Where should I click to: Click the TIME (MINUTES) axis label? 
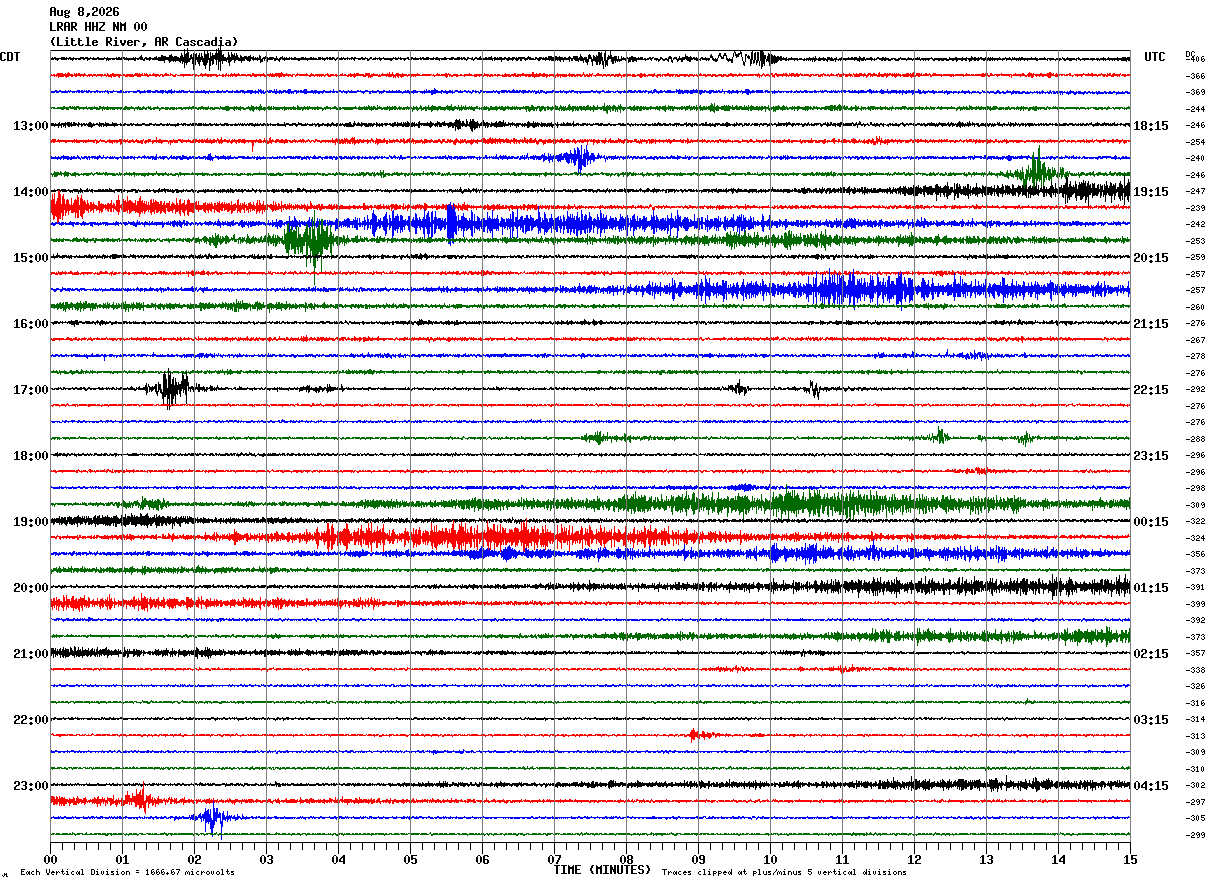[602, 870]
